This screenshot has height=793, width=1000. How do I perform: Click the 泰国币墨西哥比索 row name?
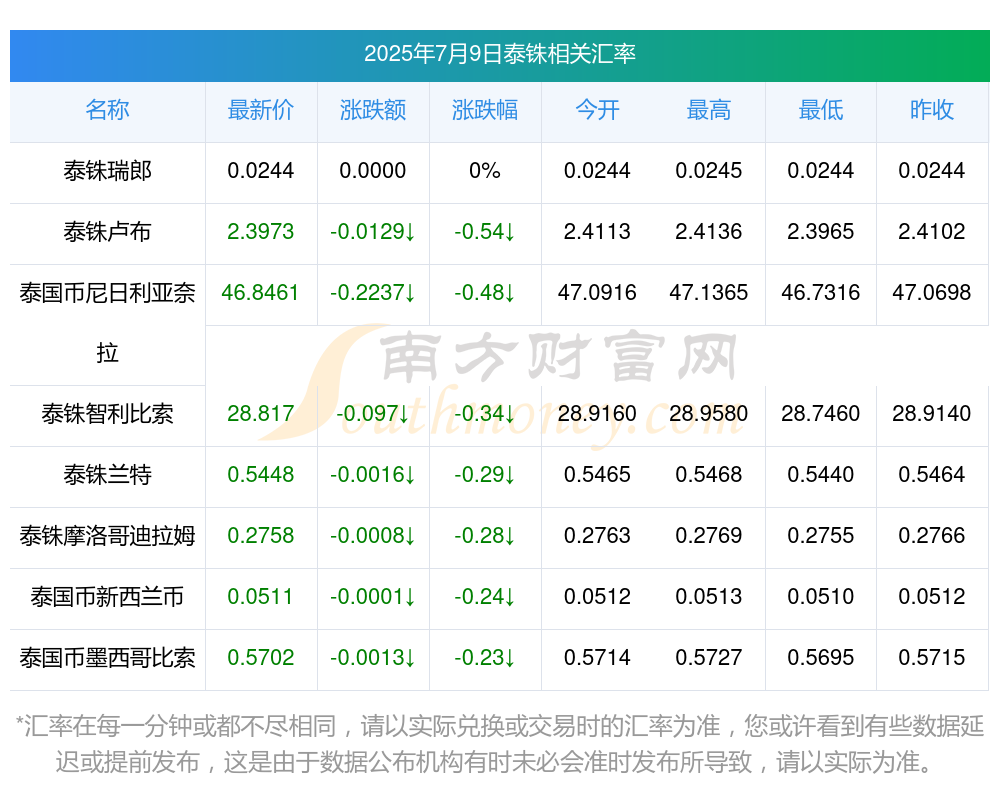[107, 658]
